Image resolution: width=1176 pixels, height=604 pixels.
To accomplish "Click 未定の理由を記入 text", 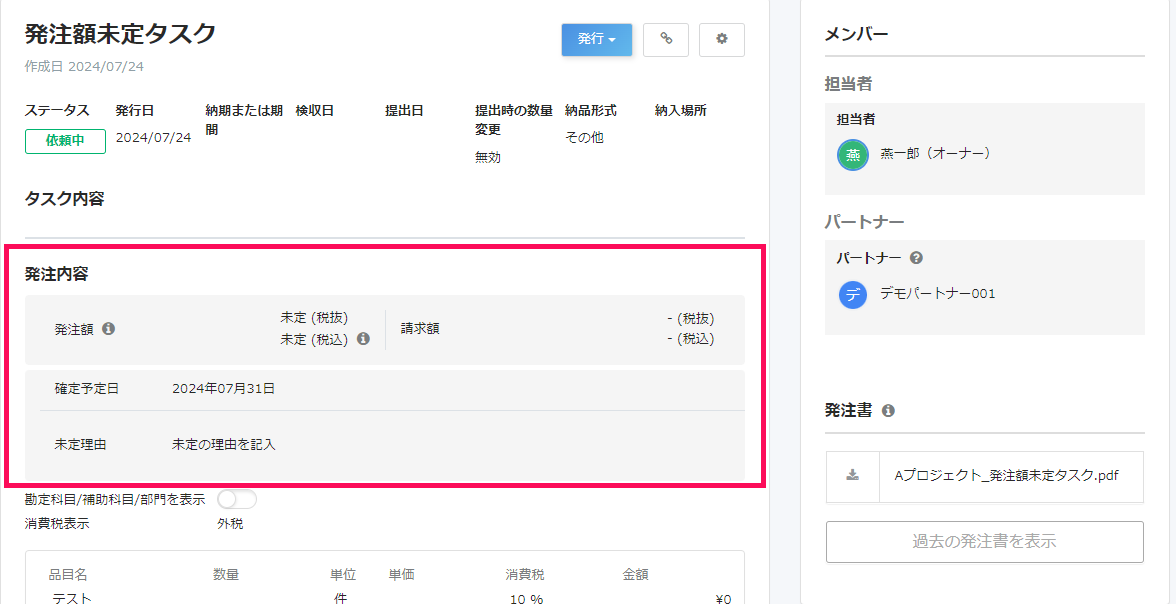I will [224, 444].
